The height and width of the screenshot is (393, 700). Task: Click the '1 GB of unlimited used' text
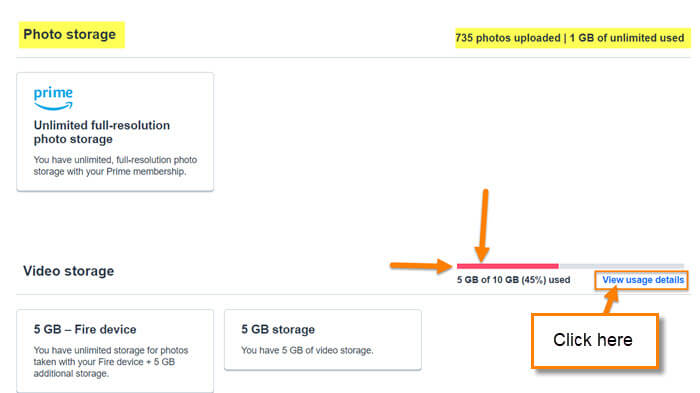coord(627,38)
